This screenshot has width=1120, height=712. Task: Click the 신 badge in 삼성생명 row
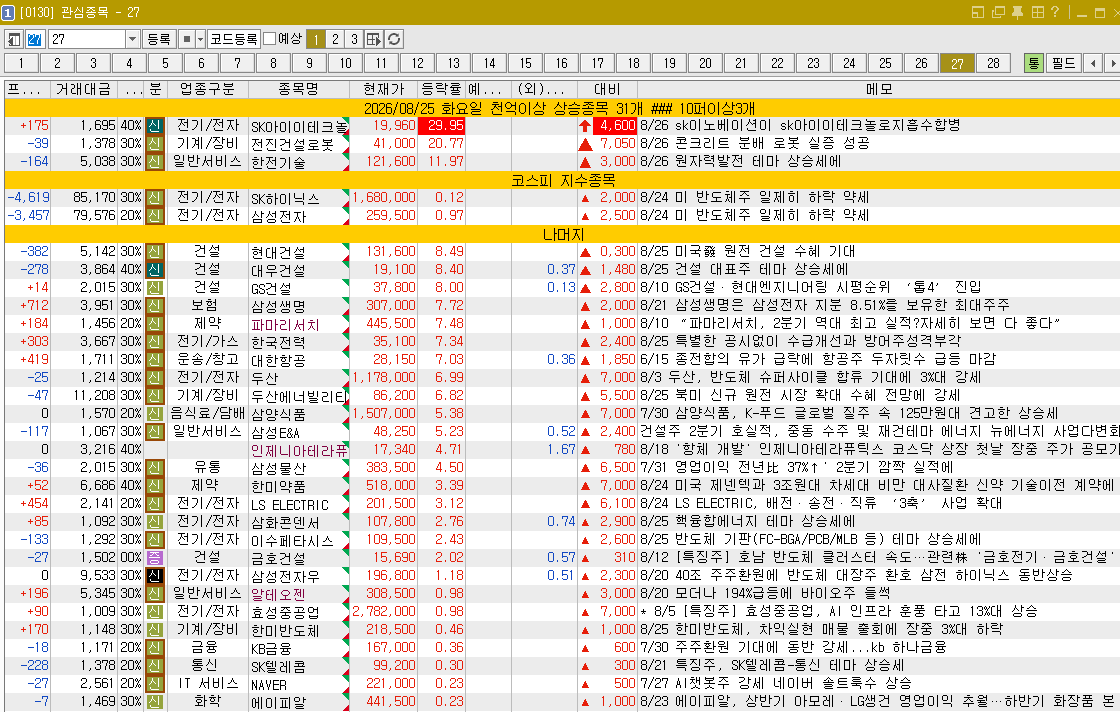(x=154, y=306)
